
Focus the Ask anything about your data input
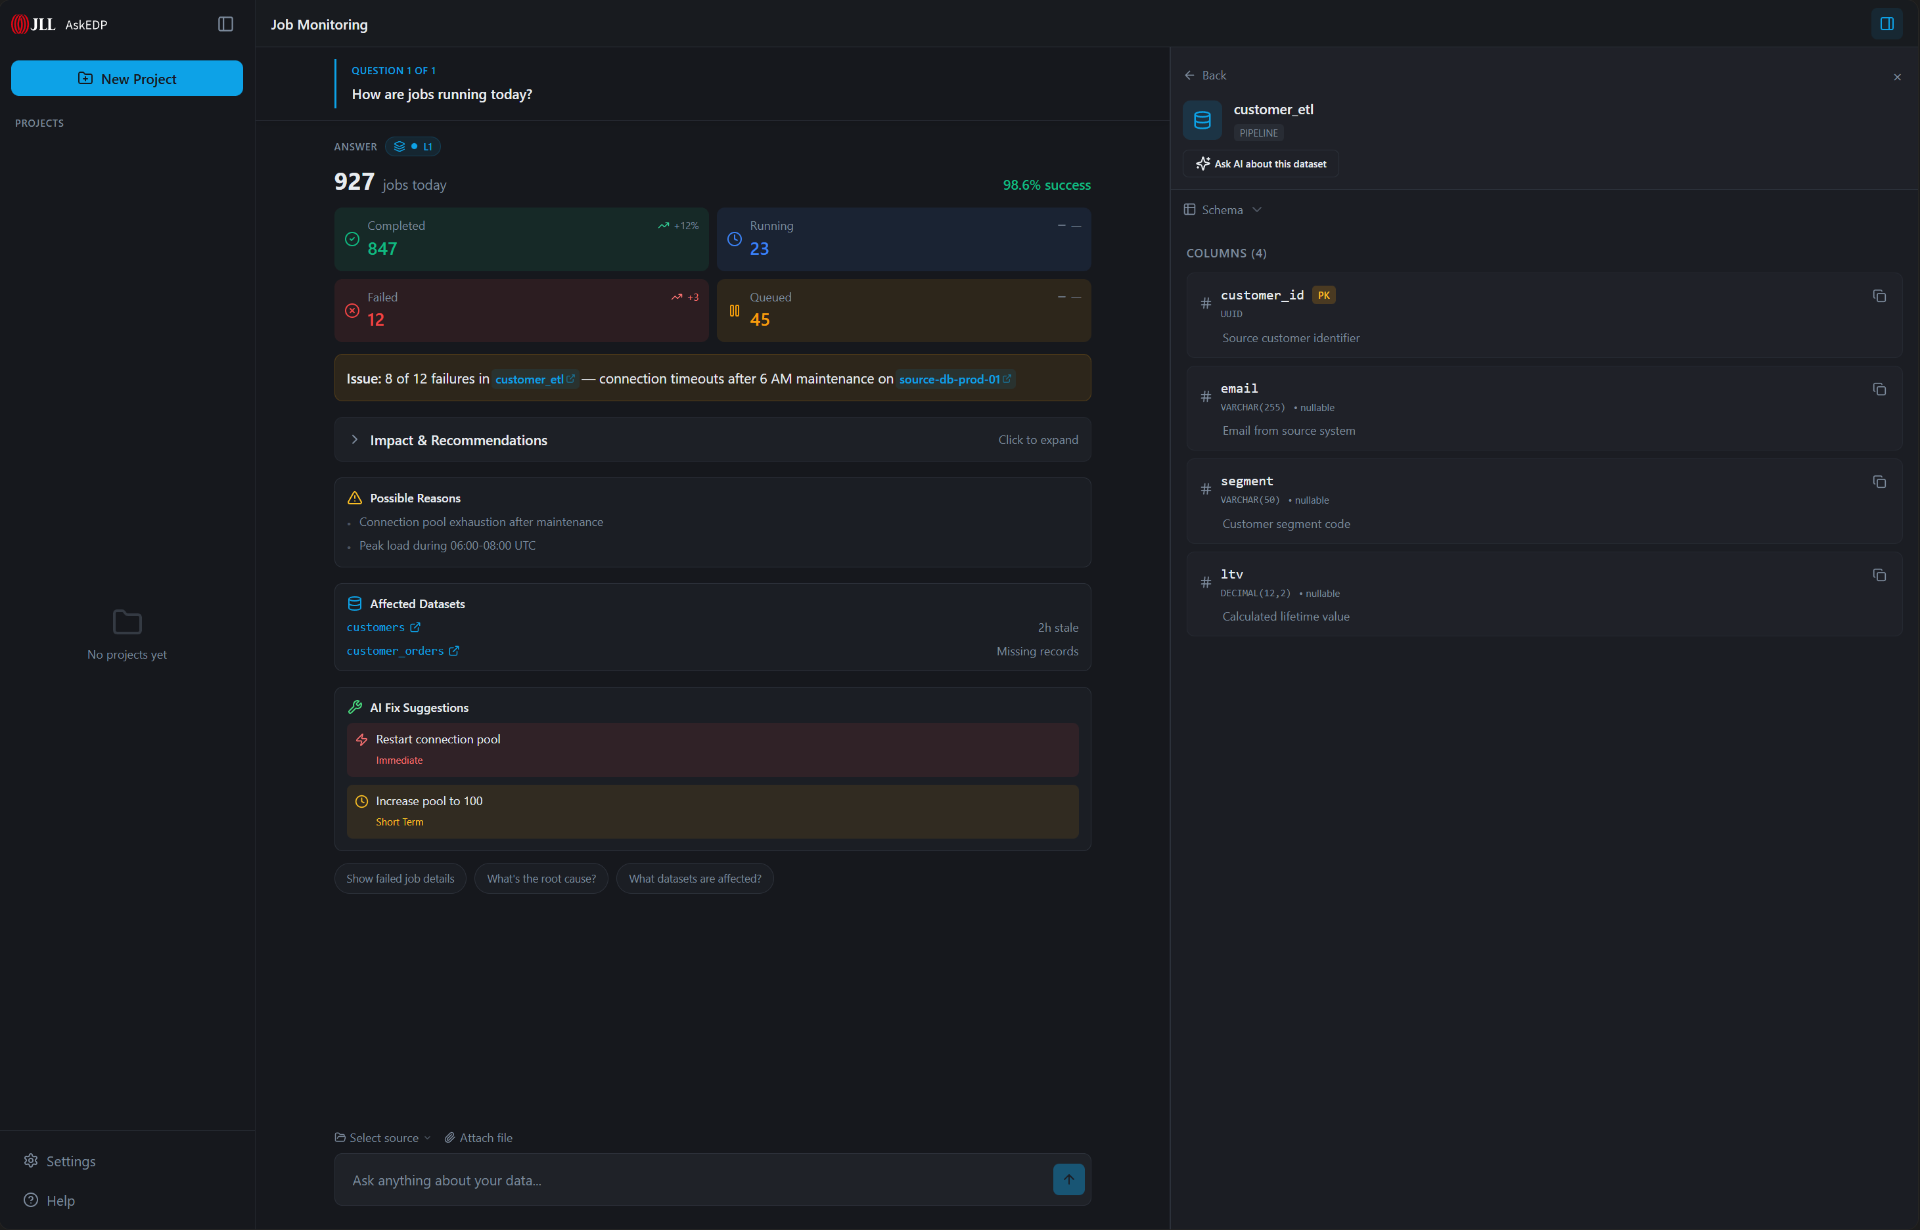point(695,1181)
